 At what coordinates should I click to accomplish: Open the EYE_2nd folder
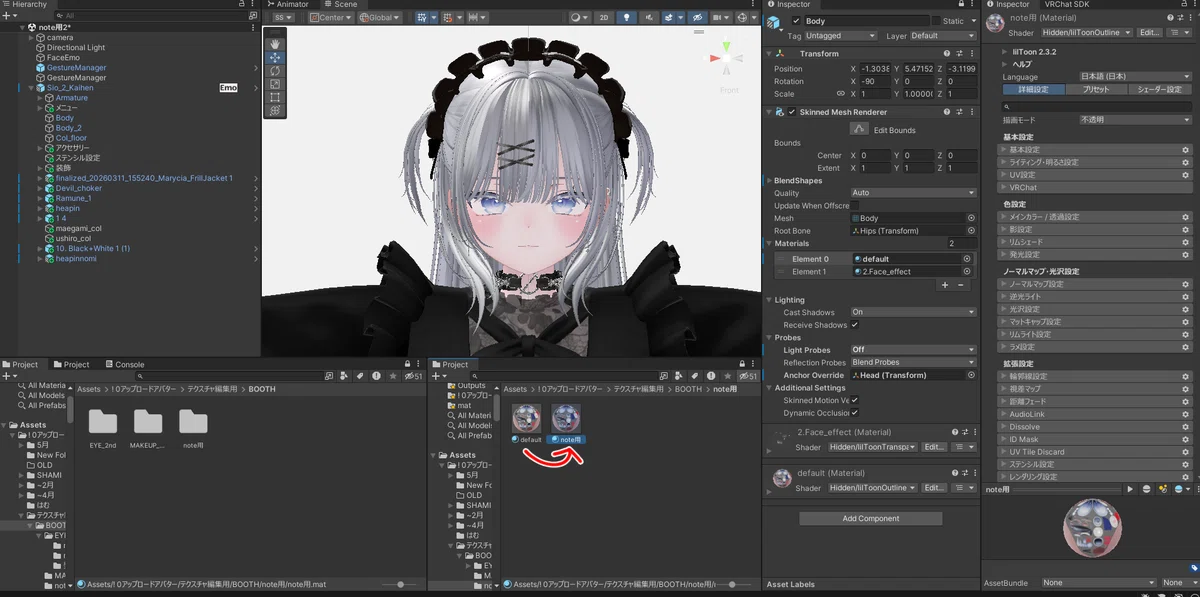click(103, 421)
